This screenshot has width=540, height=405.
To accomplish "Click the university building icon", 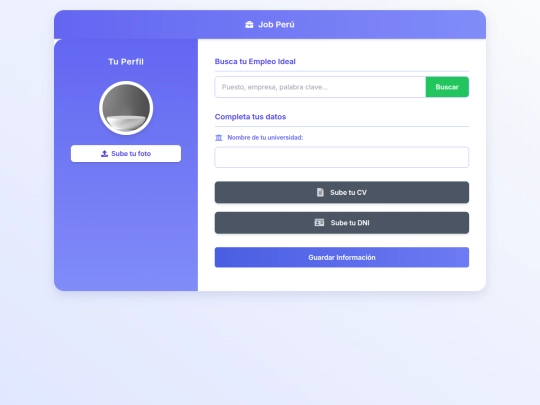I will point(219,138).
